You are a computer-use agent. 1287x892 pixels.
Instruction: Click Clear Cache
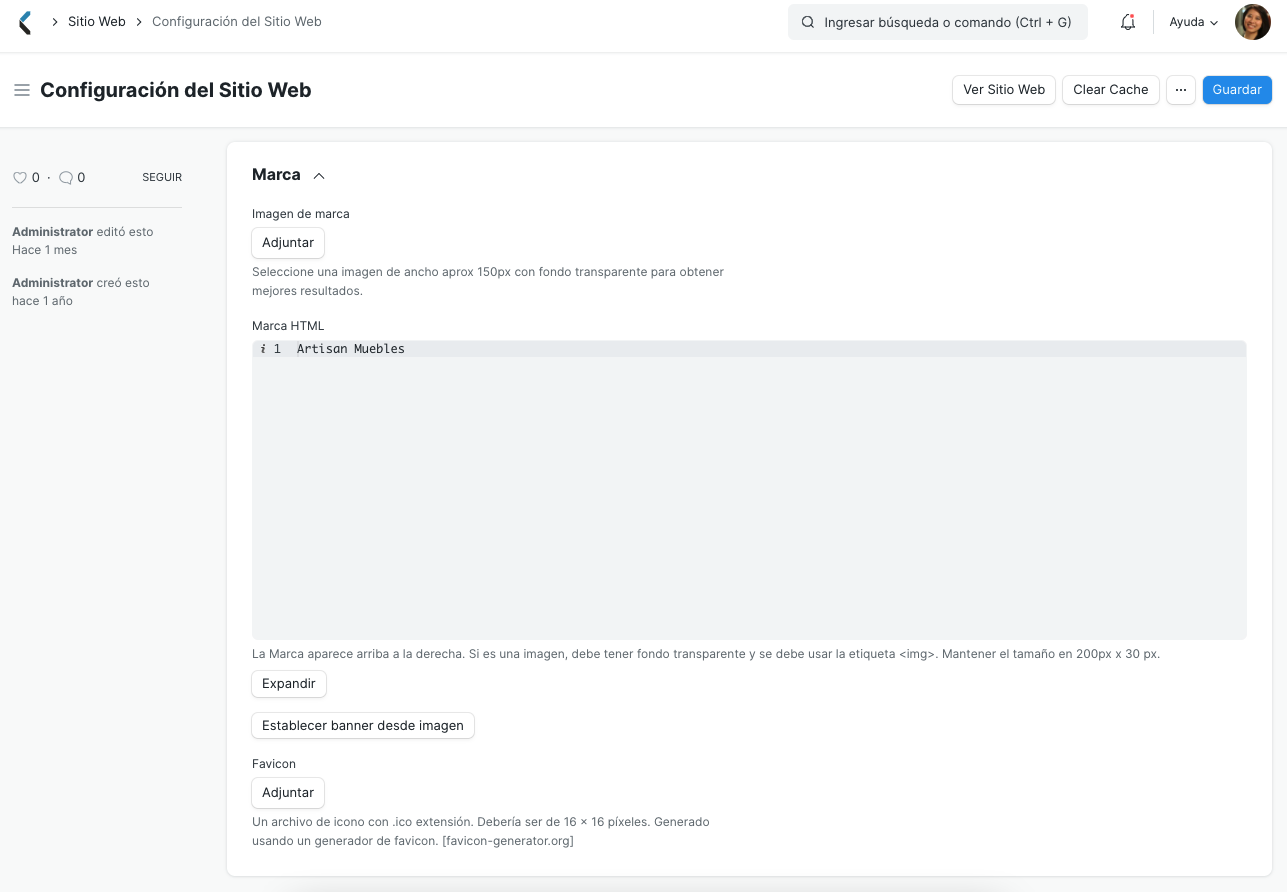click(1110, 90)
